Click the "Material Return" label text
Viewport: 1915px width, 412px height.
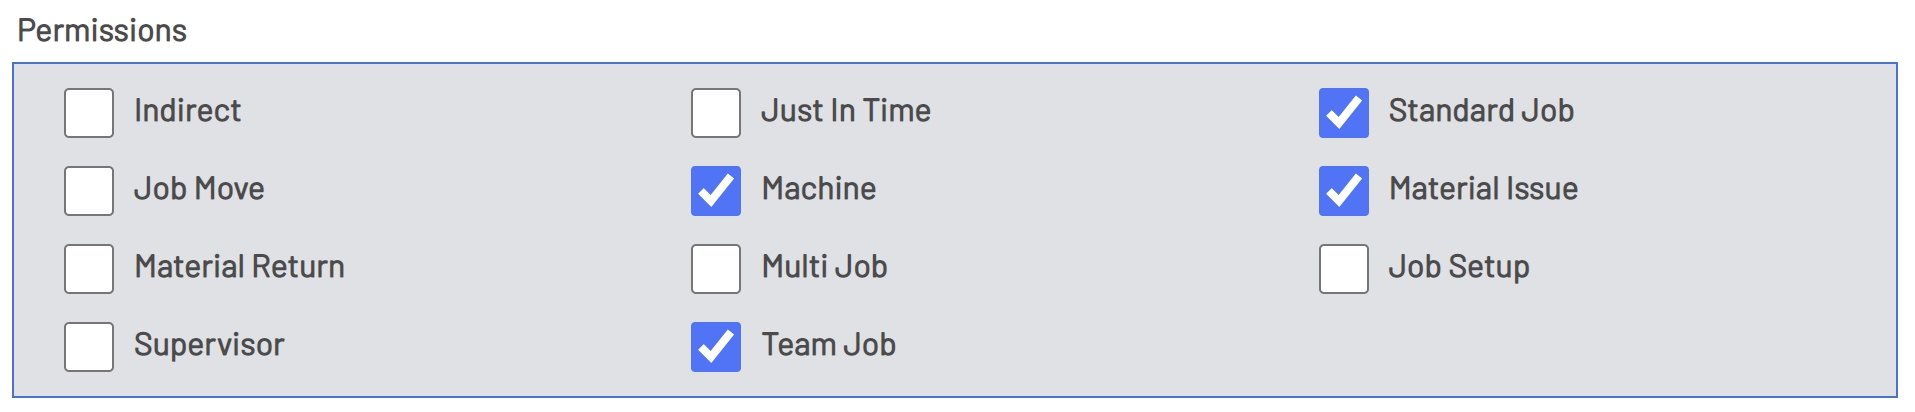(x=239, y=267)
